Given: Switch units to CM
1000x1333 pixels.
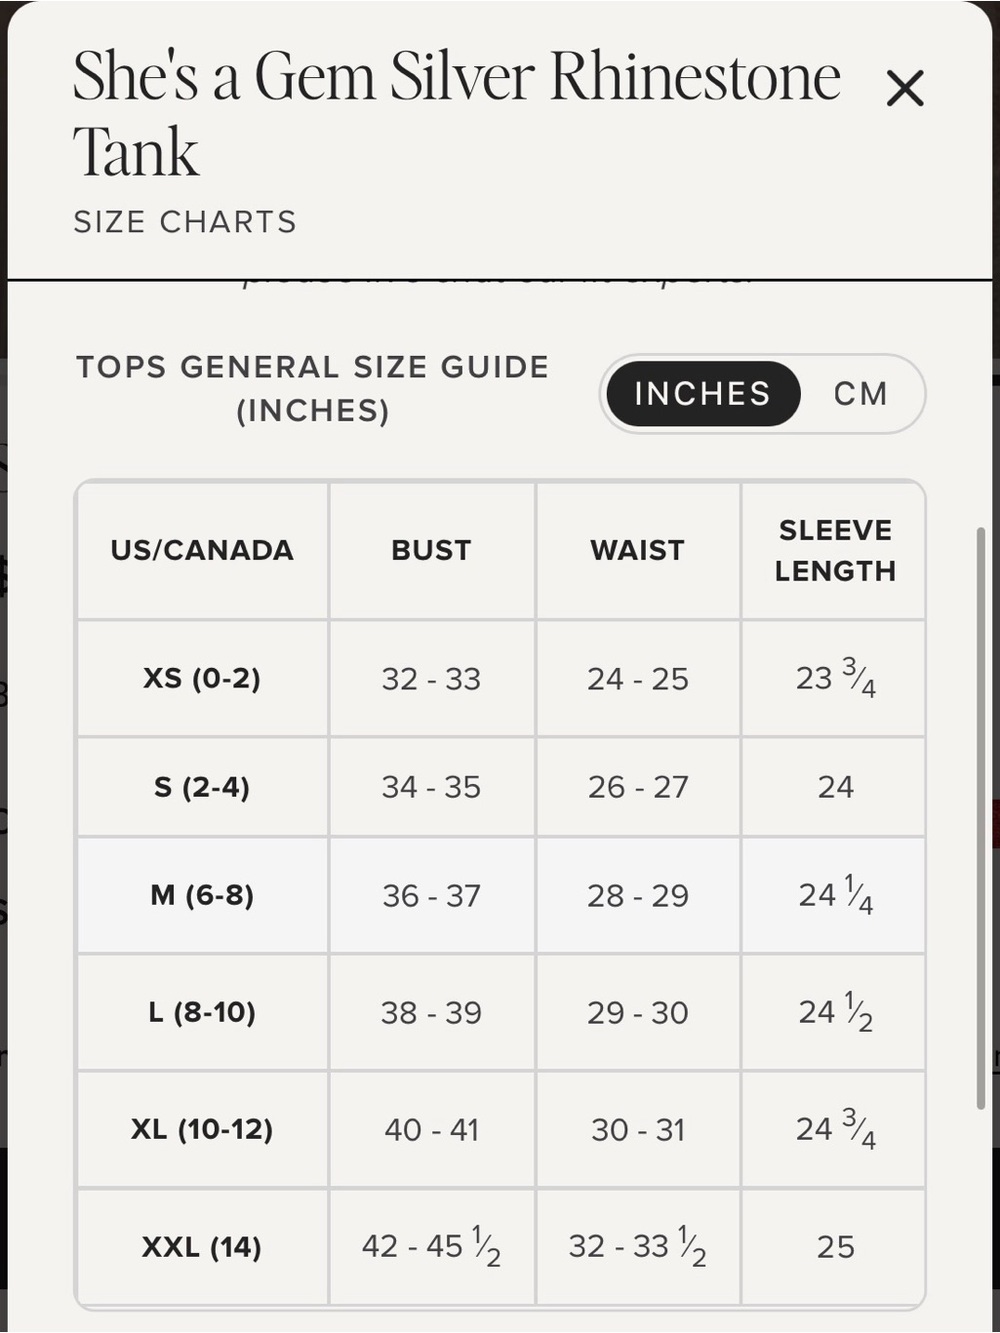Looking at the screenshot, I should (x=861, y=394).
